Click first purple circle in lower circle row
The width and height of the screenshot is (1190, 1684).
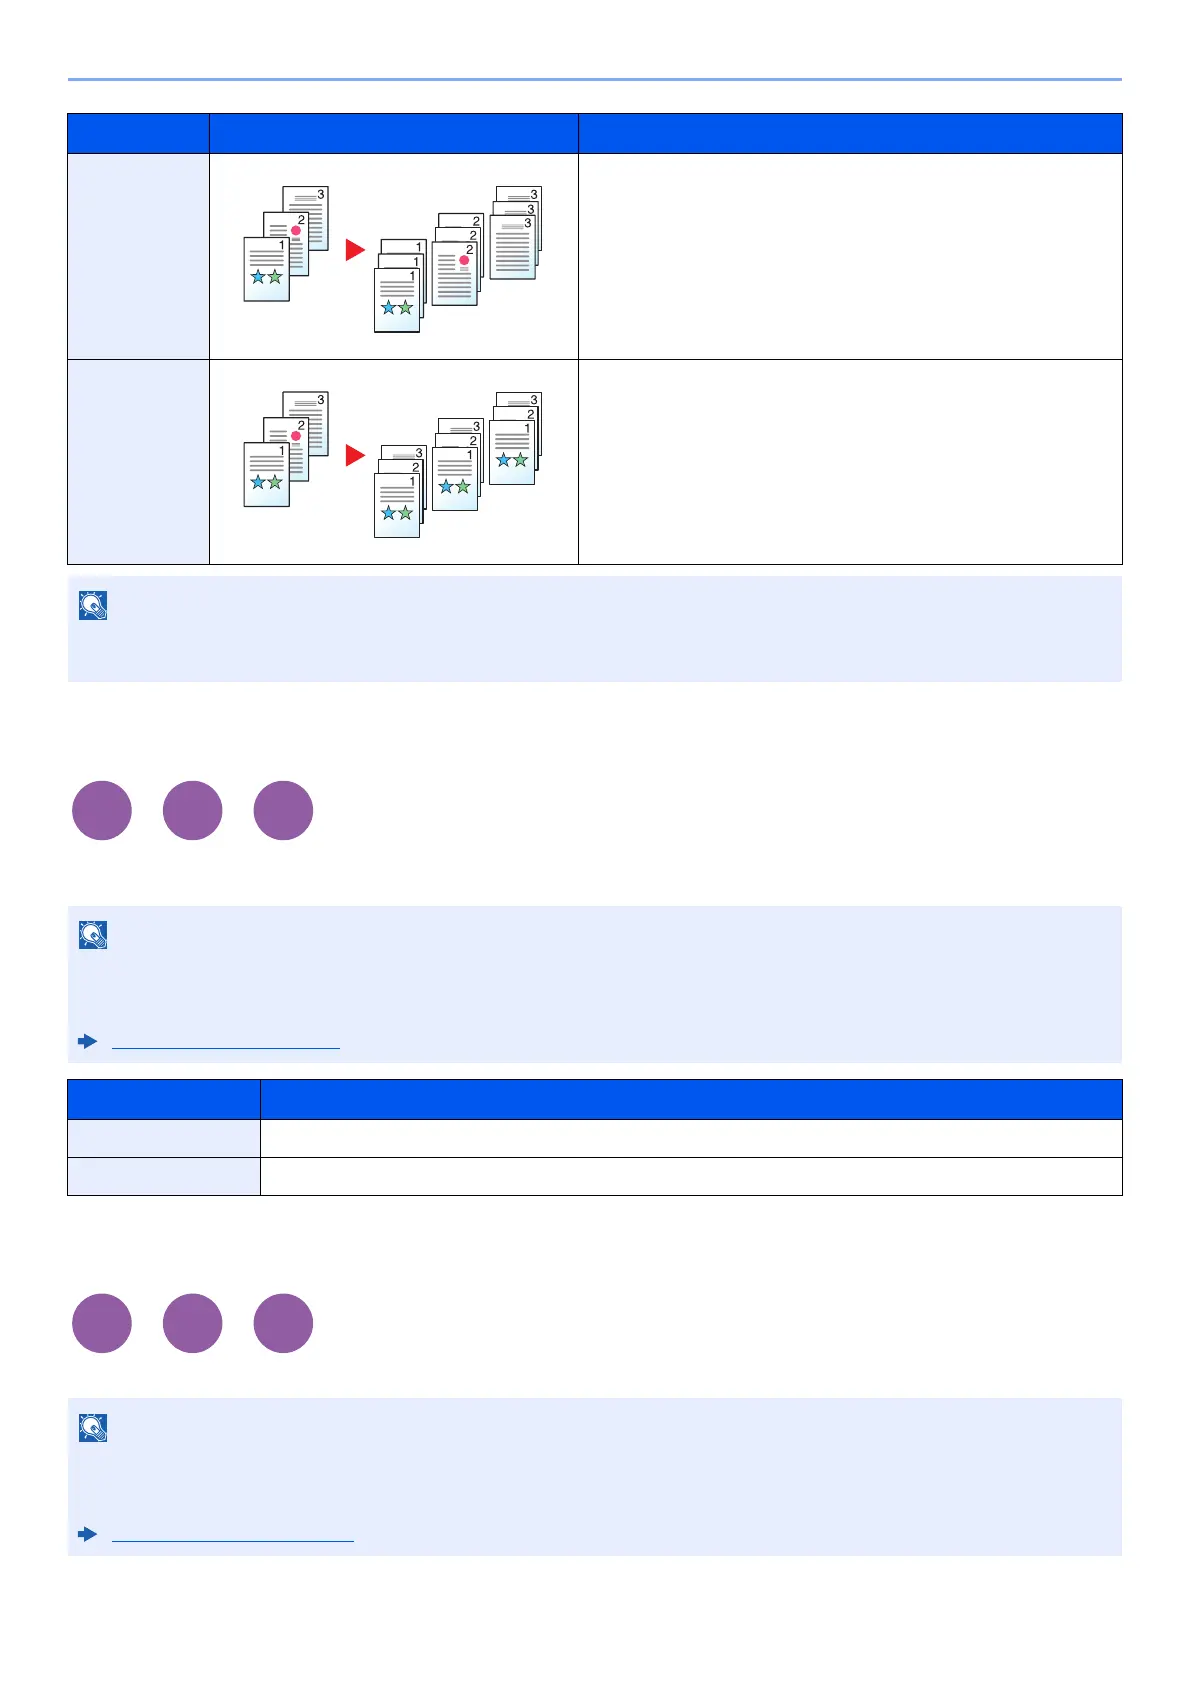point(102,1323)
